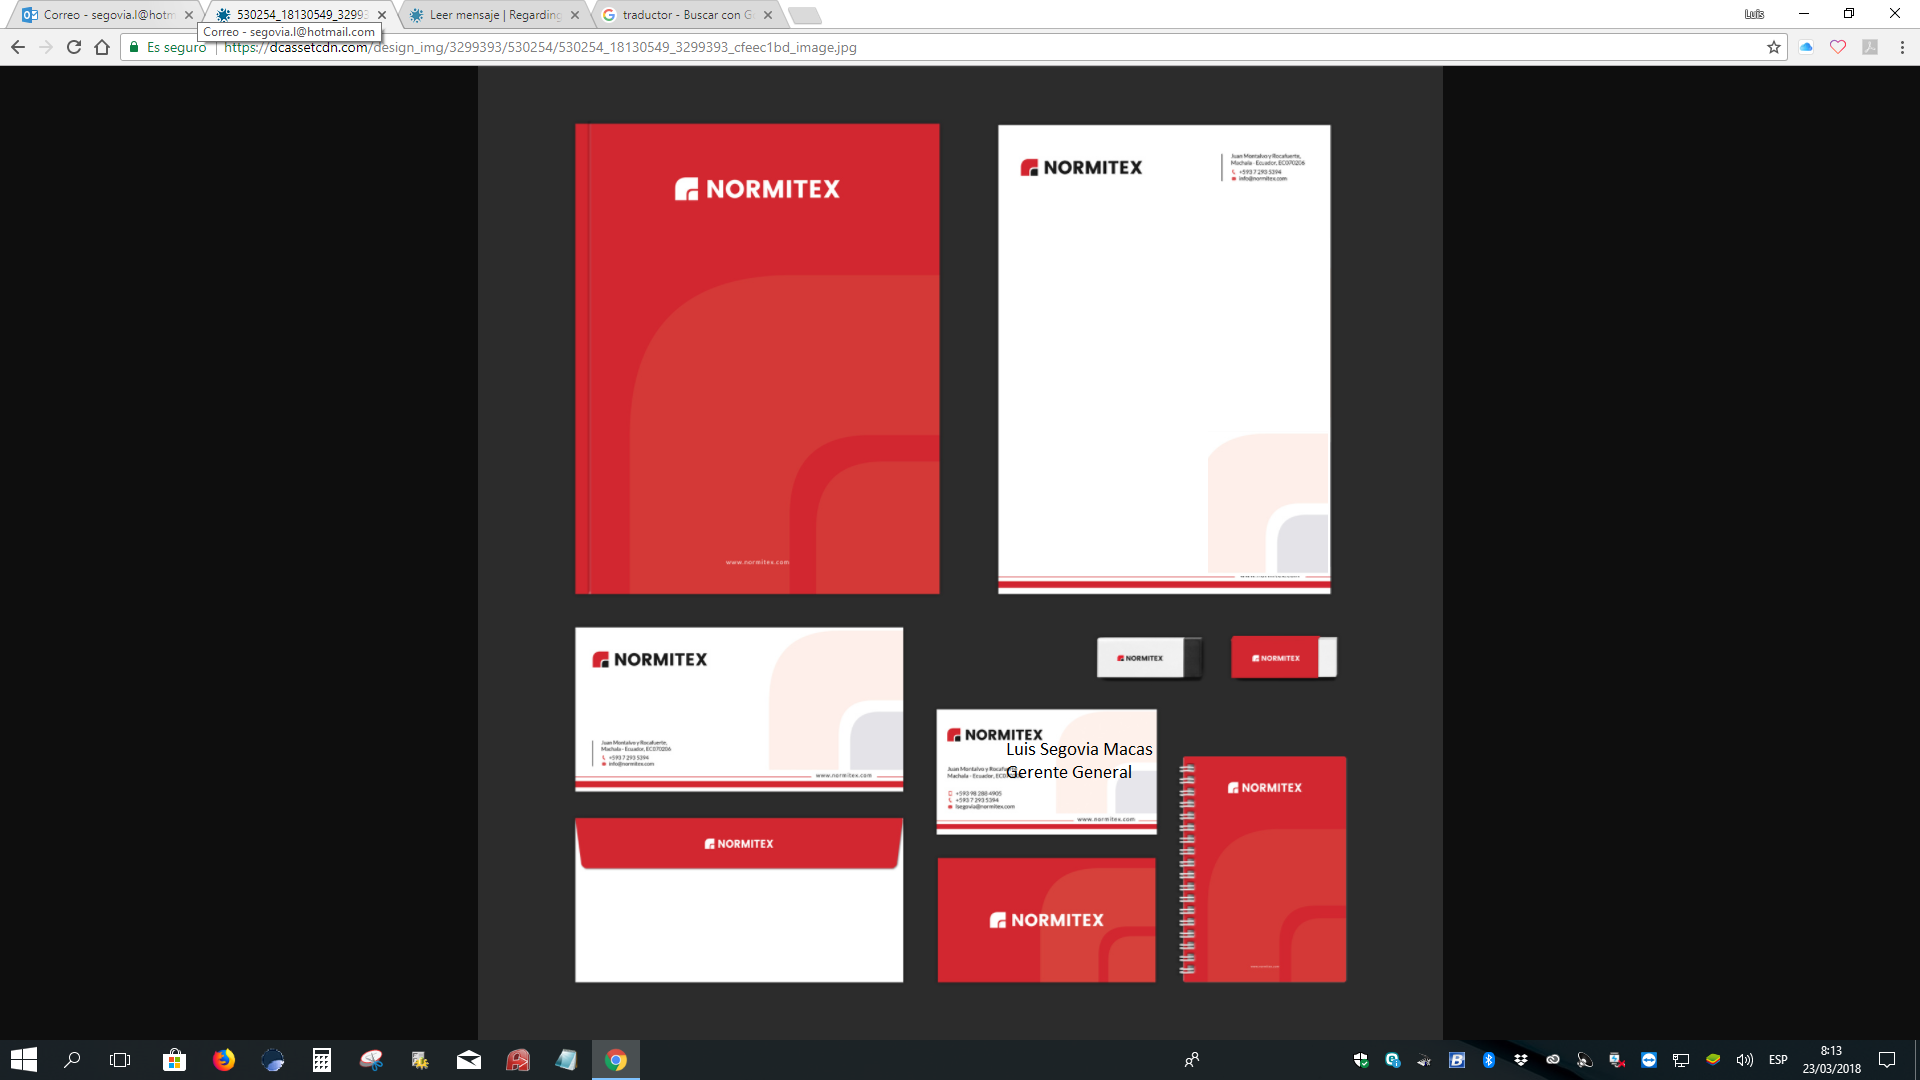Click the cloud extension icon
Image resolution: width=1920 pixels, height=1080 pixels.
[x=1806, y=47]
